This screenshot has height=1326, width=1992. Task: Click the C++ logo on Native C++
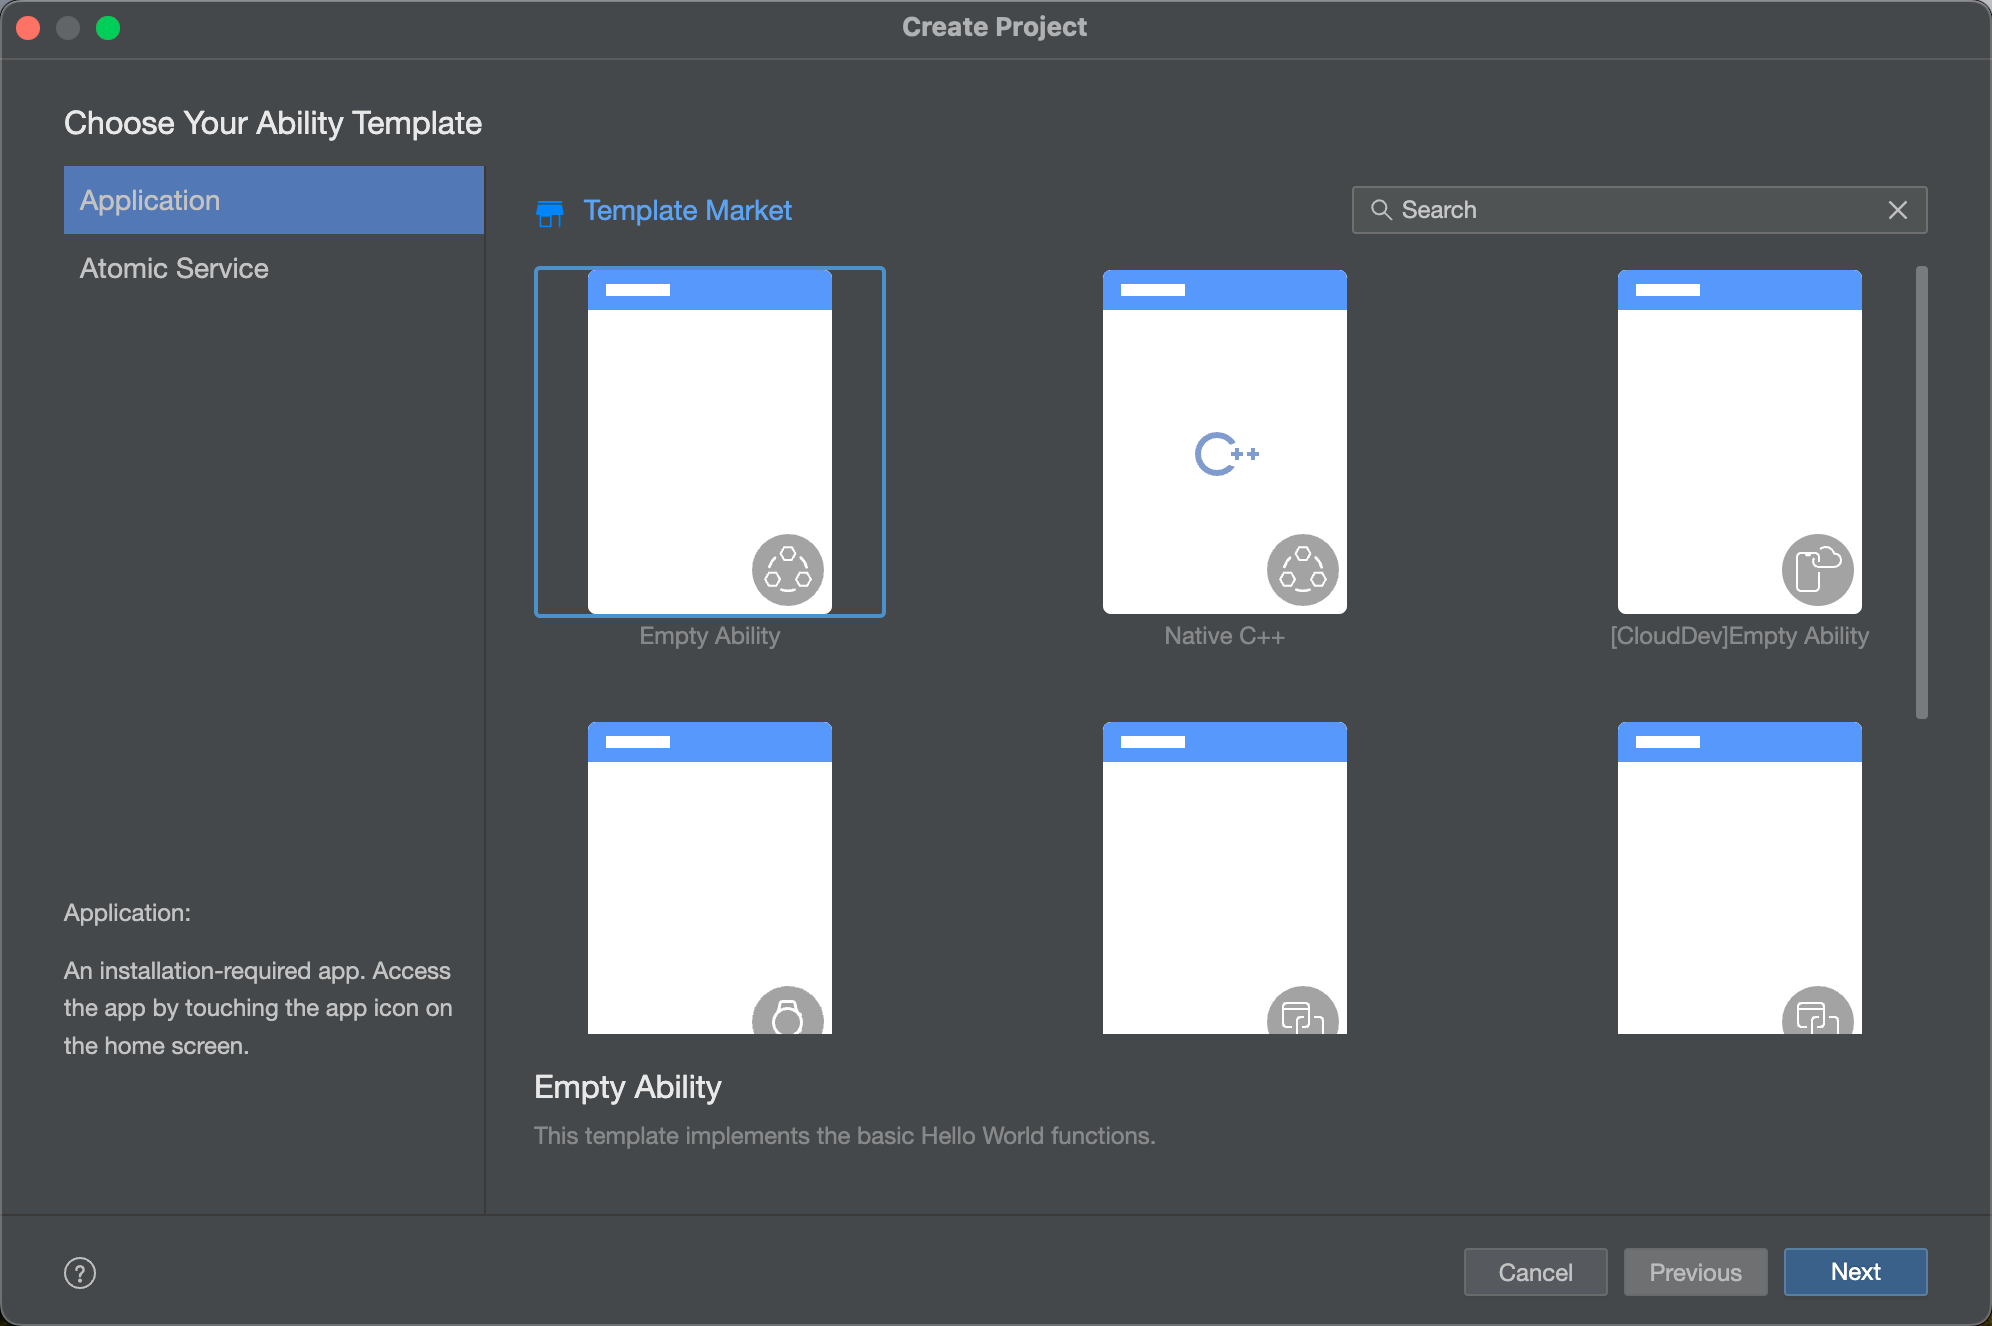[1226, 454]
